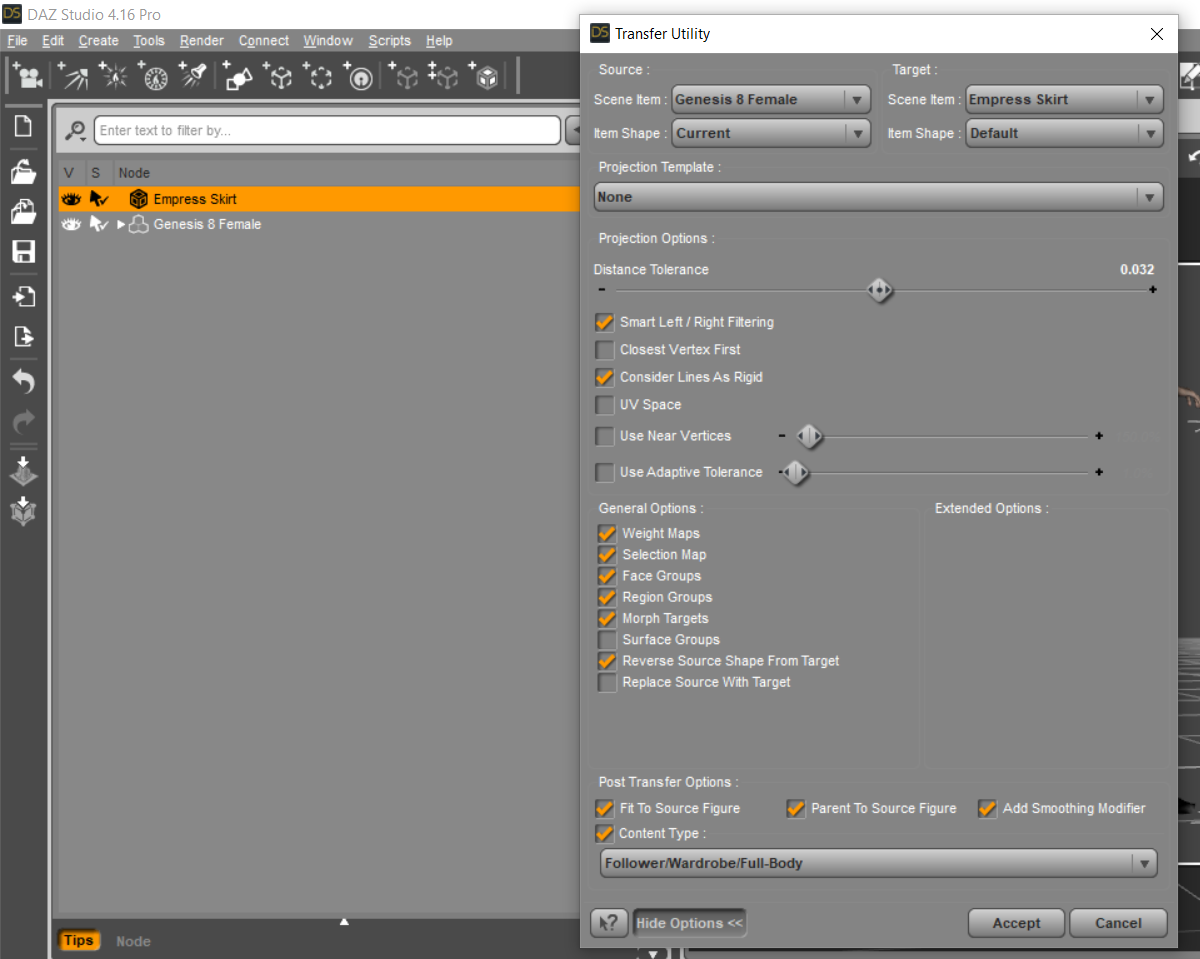1200x959 pixels.
Task: Enable Use Near Vertices
Action: tap(604, 436)
